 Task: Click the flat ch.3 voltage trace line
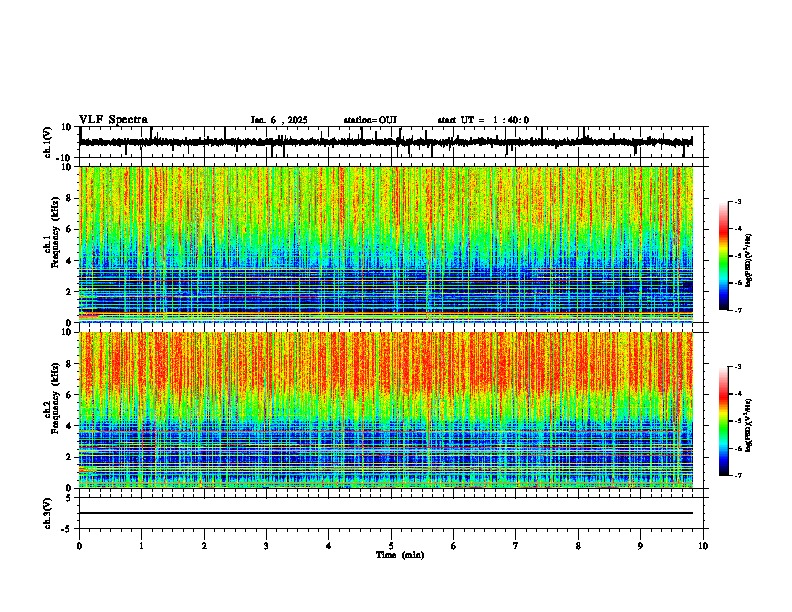(386, 513)
